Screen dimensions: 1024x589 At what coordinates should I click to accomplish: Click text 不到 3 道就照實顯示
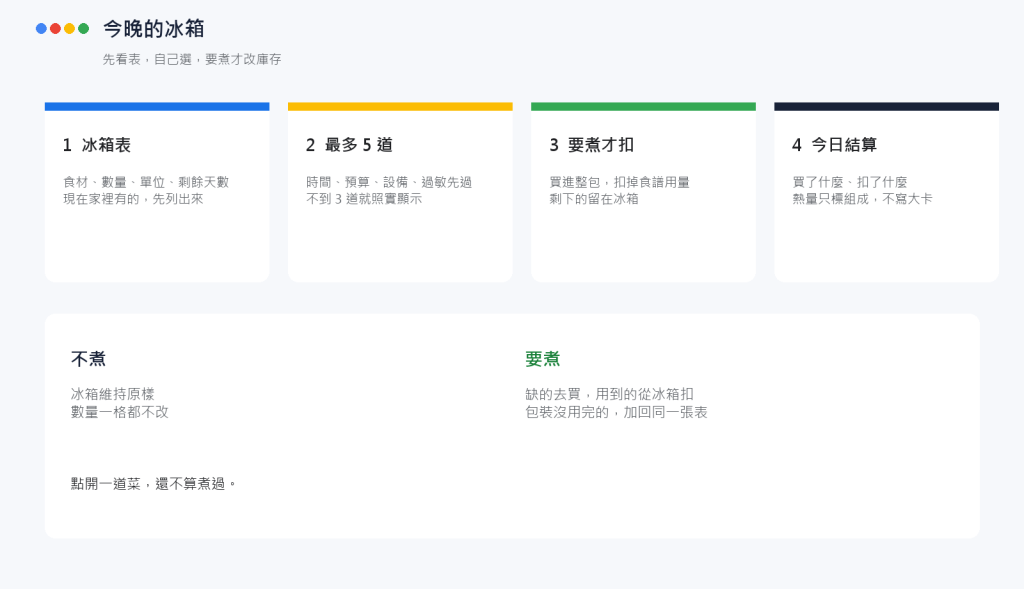pos(364,199)
